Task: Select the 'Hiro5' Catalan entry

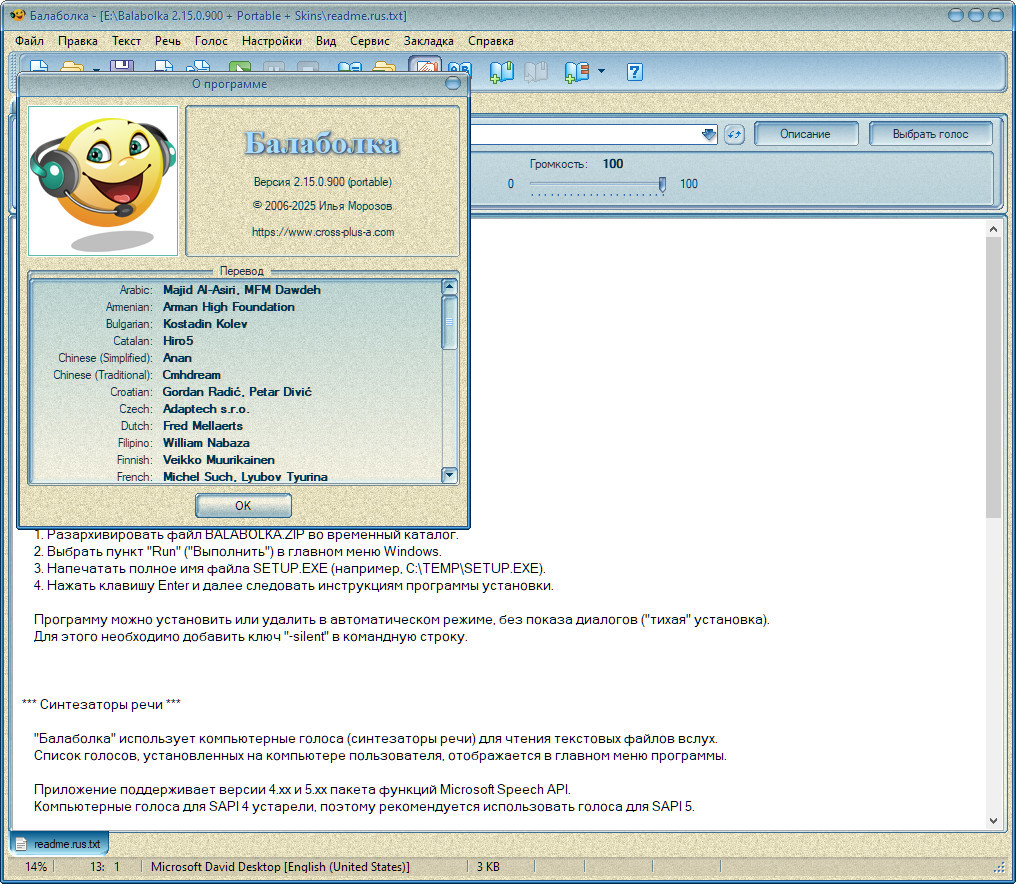Action: pyautogui.click(x=178, y=341)
